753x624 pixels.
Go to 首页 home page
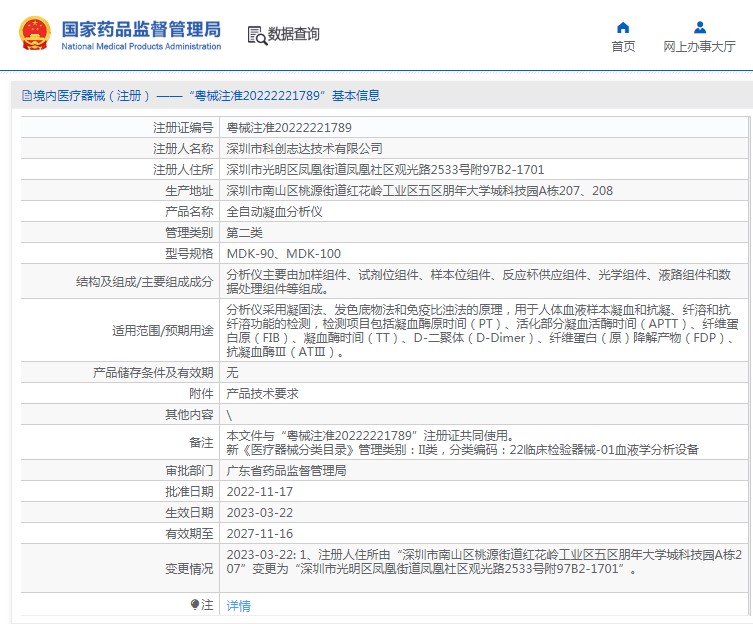(623, 47)
